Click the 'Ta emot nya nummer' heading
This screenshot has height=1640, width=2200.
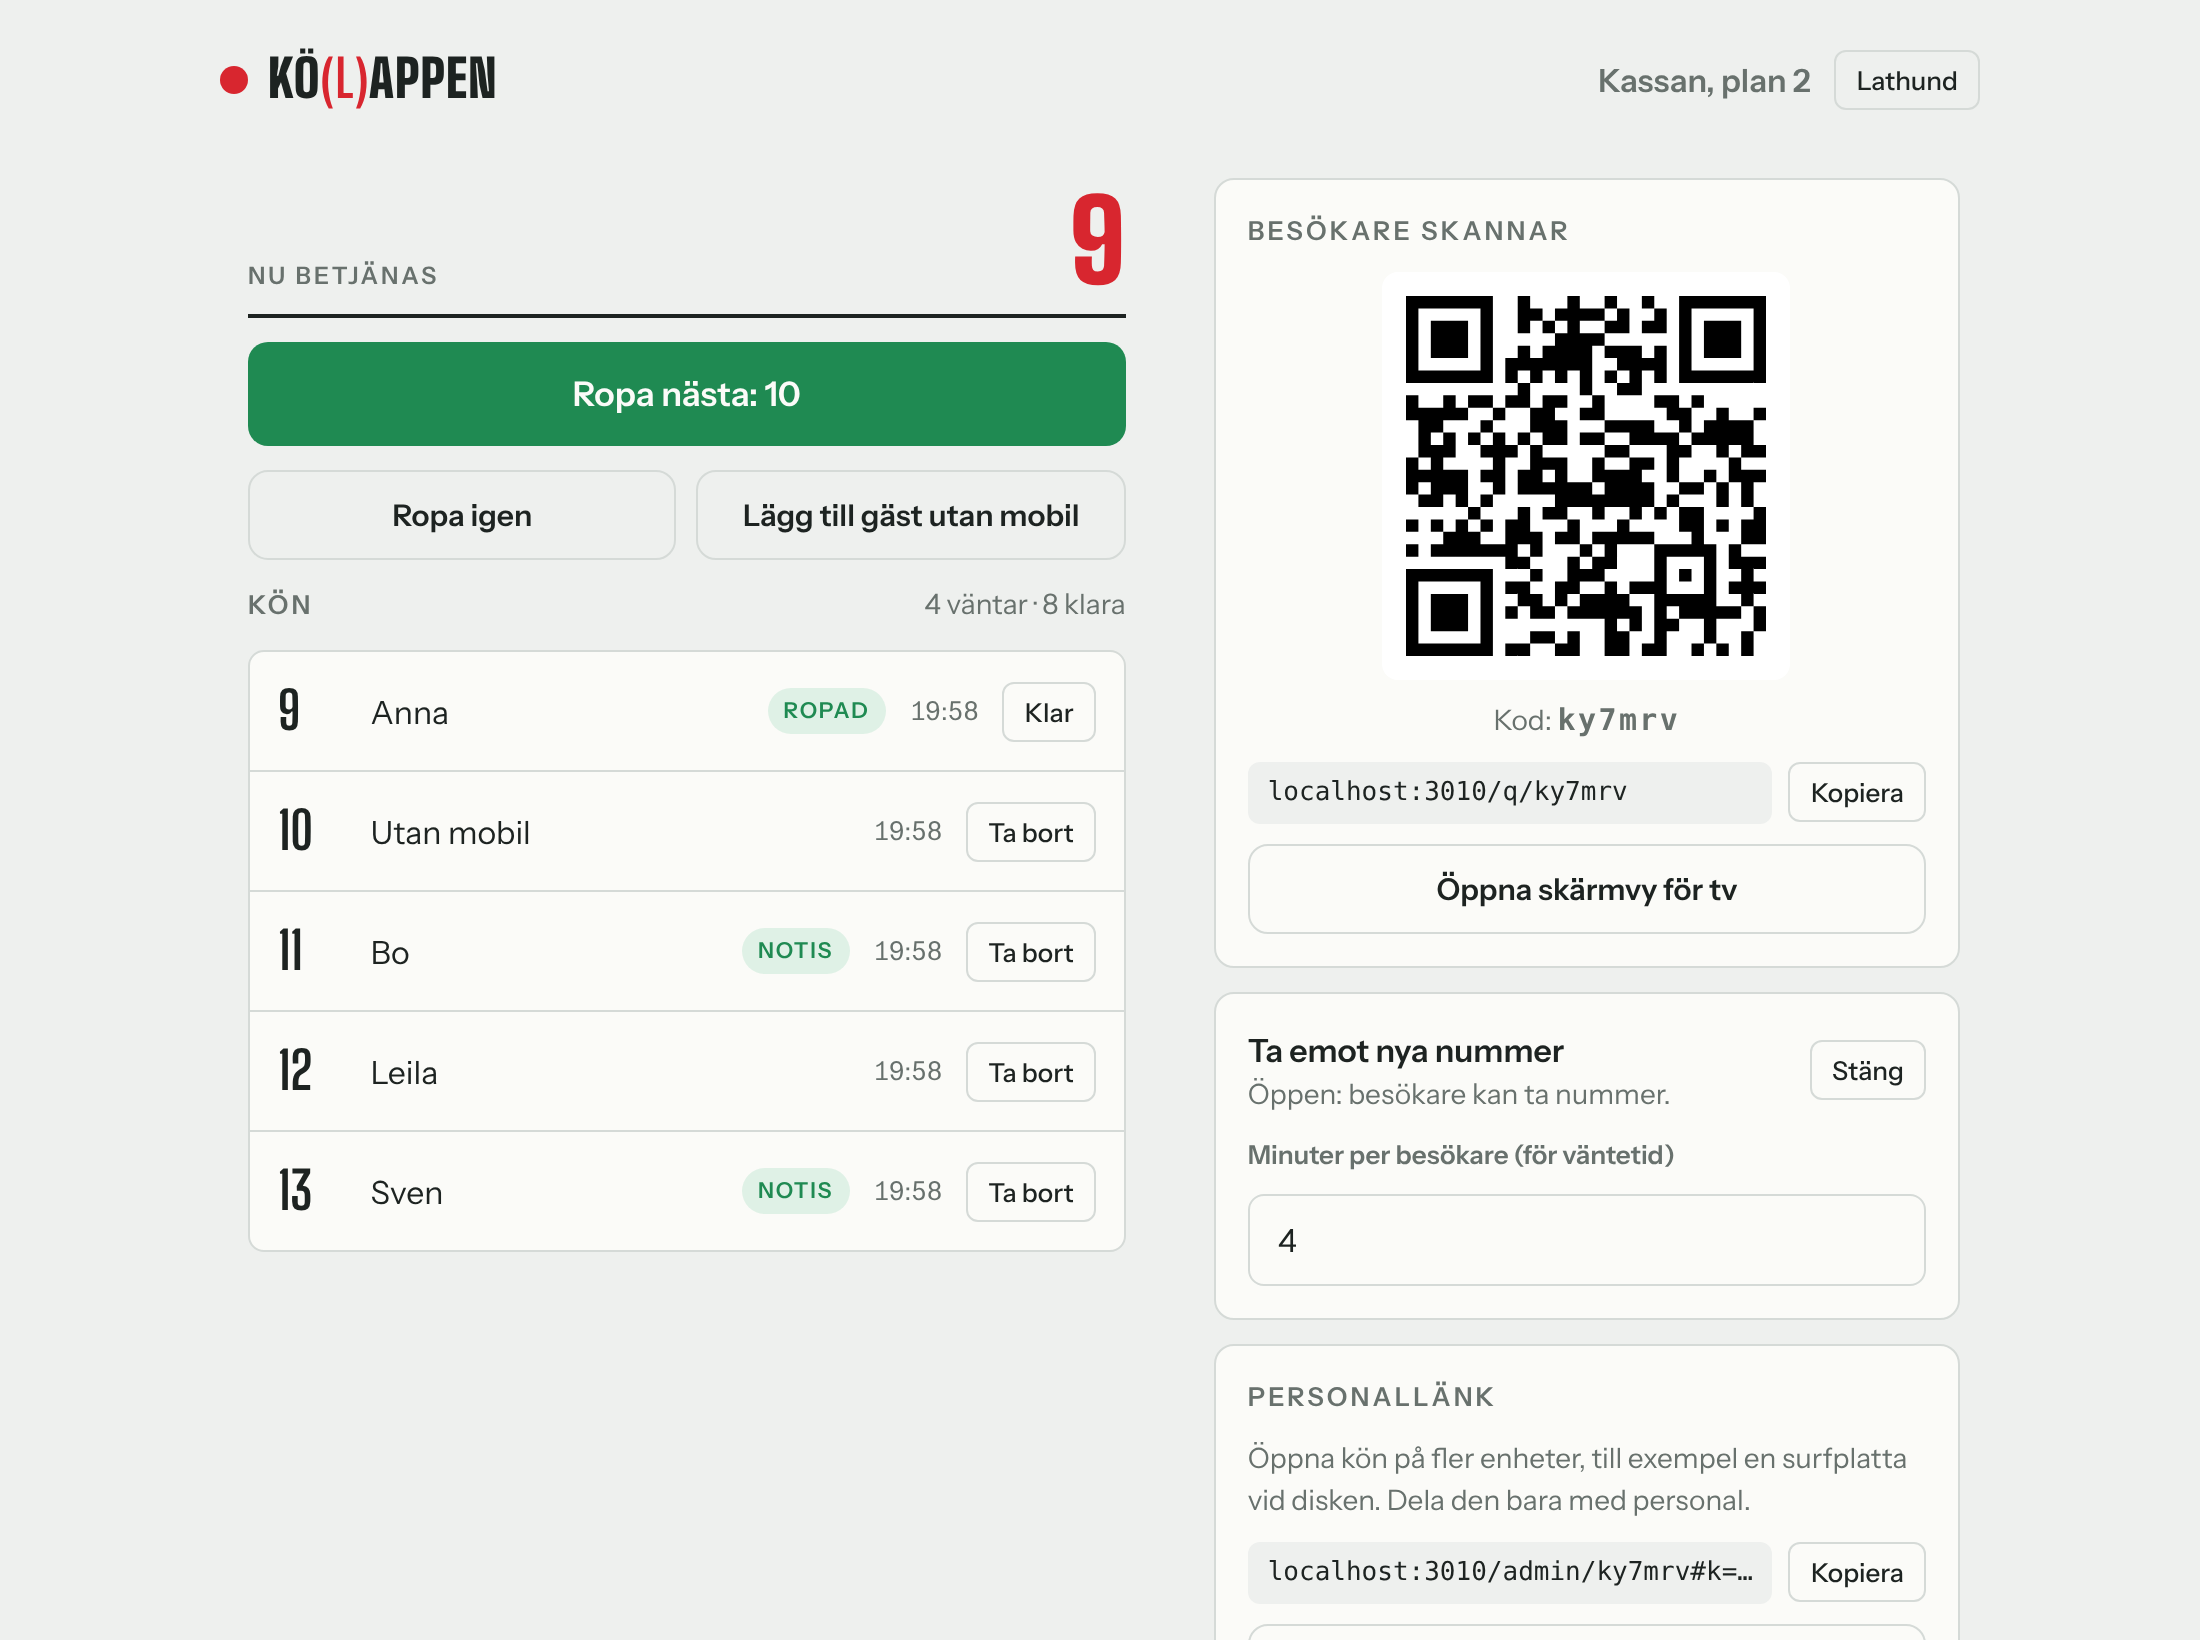[1405, 1051]
